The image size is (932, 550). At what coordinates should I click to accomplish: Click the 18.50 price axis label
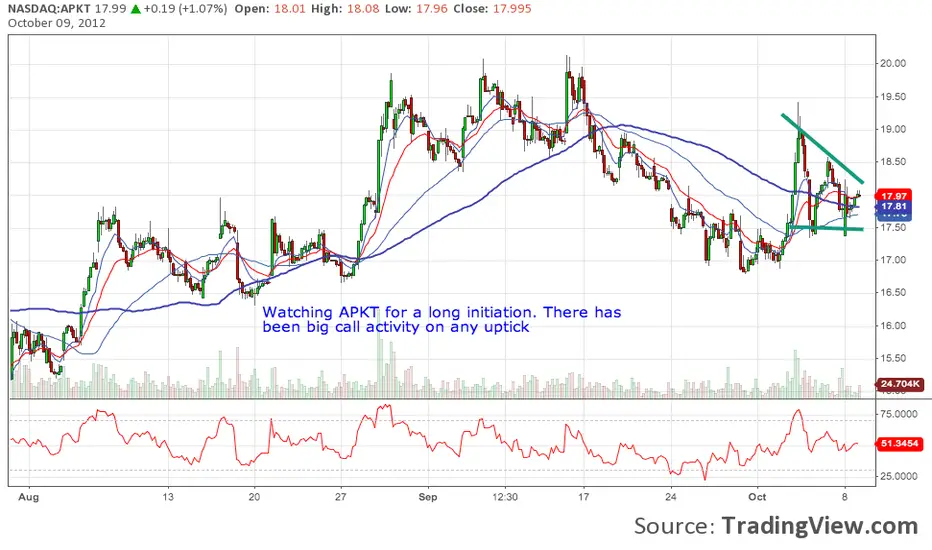coord(893,162)
